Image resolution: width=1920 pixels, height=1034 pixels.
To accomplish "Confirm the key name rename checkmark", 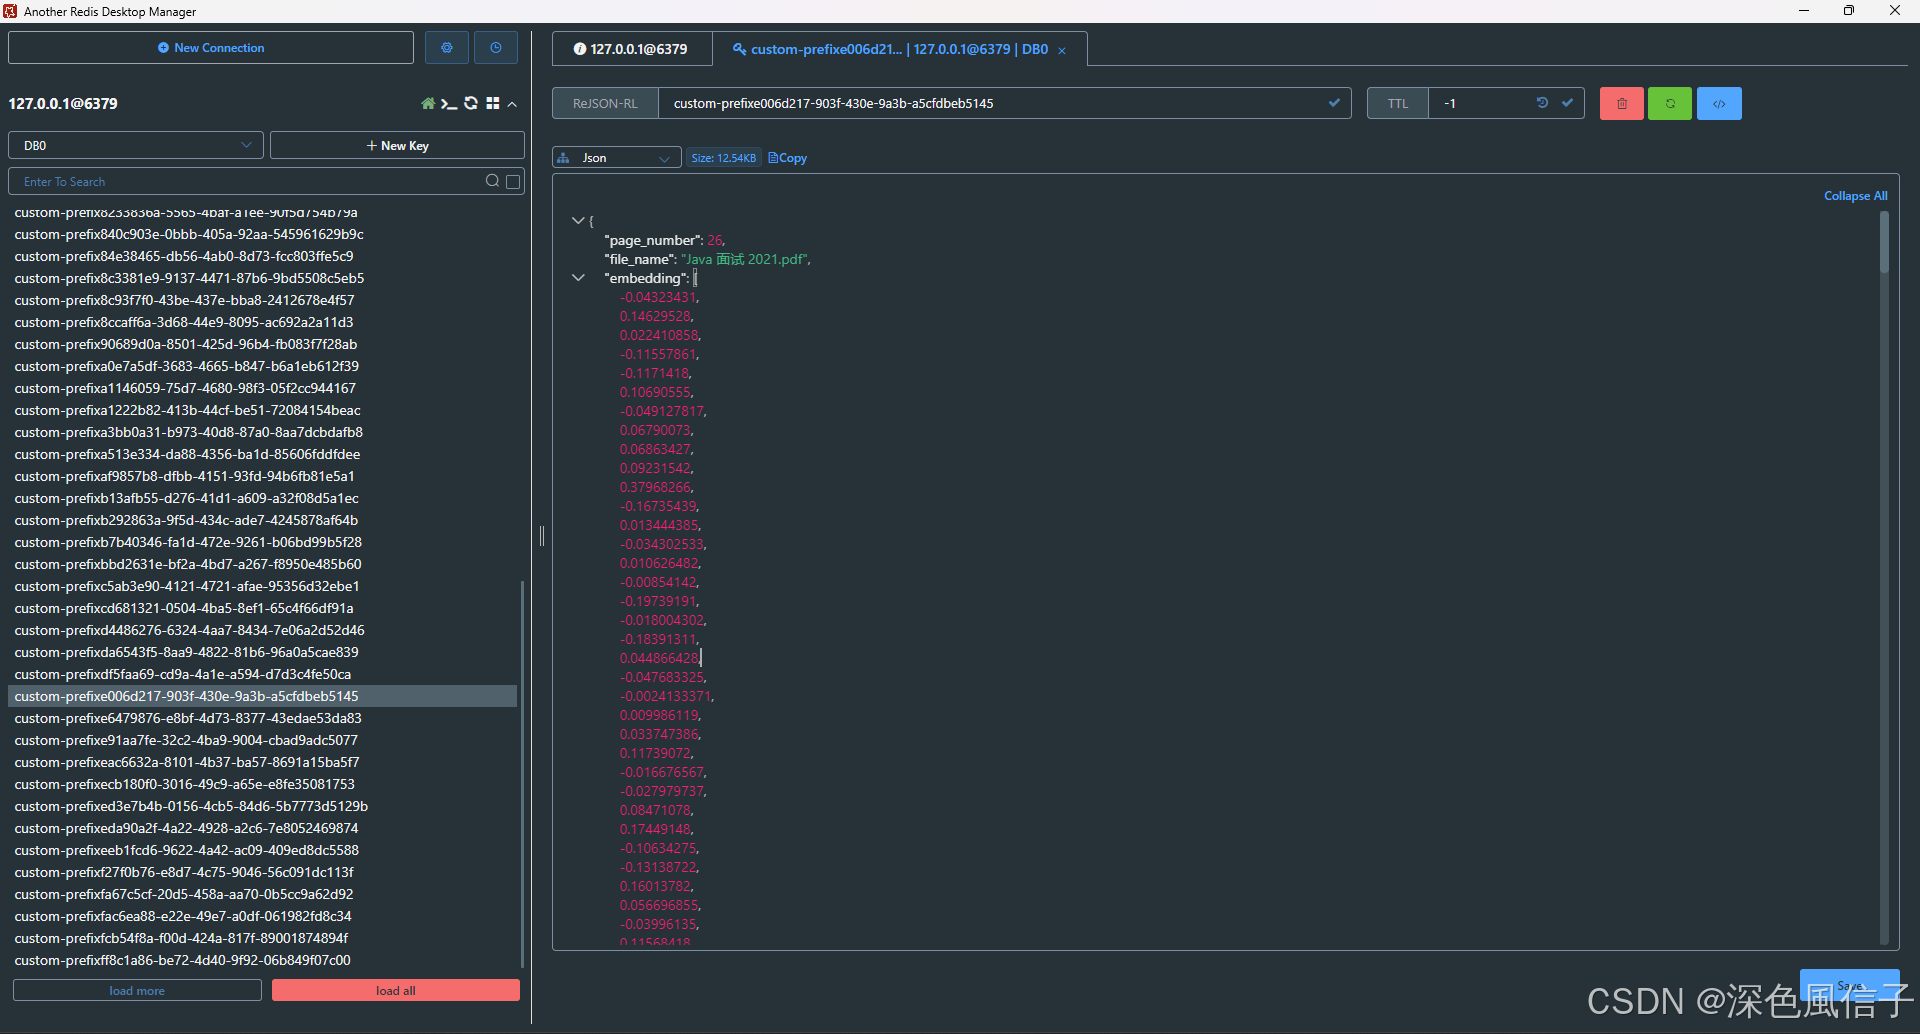I will 1334,103.
